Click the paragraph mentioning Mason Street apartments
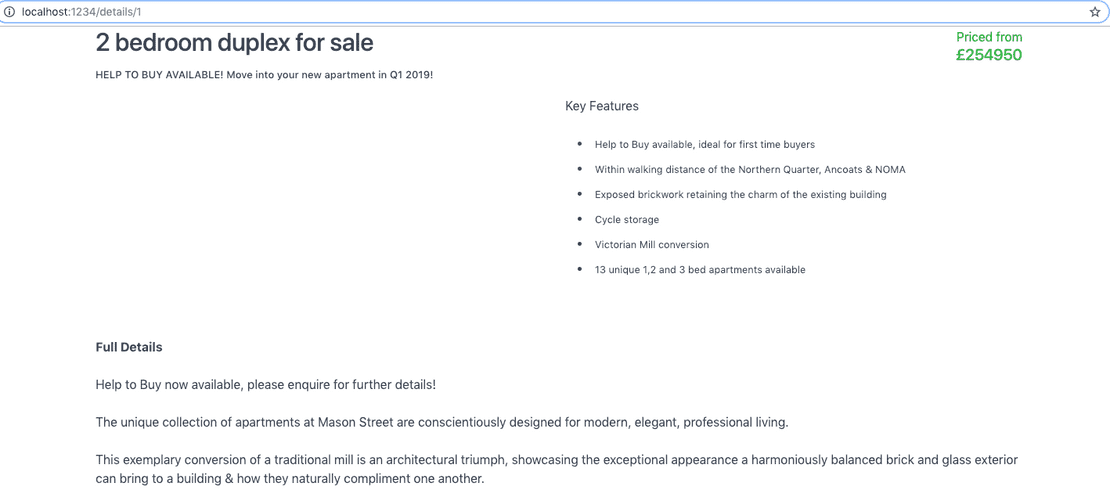 (x=442, y=423)
